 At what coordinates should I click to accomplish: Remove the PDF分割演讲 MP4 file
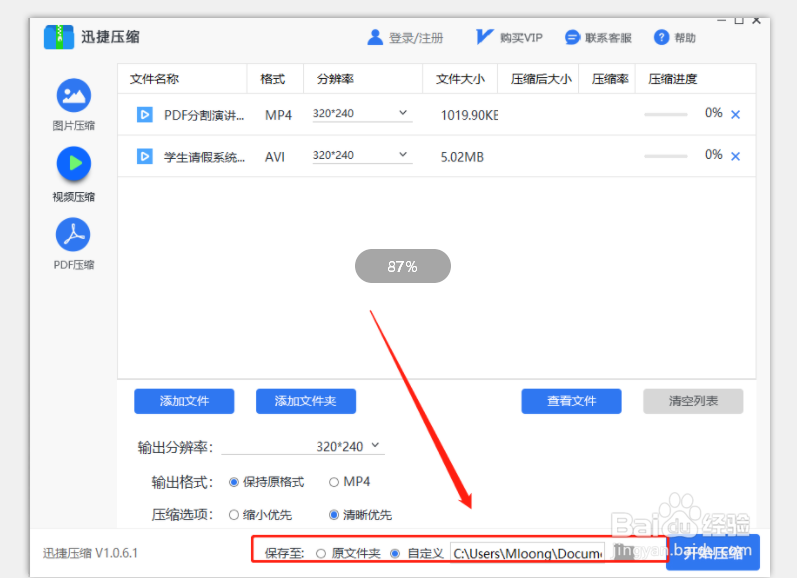pyautogui.click(x=735, y=115)
